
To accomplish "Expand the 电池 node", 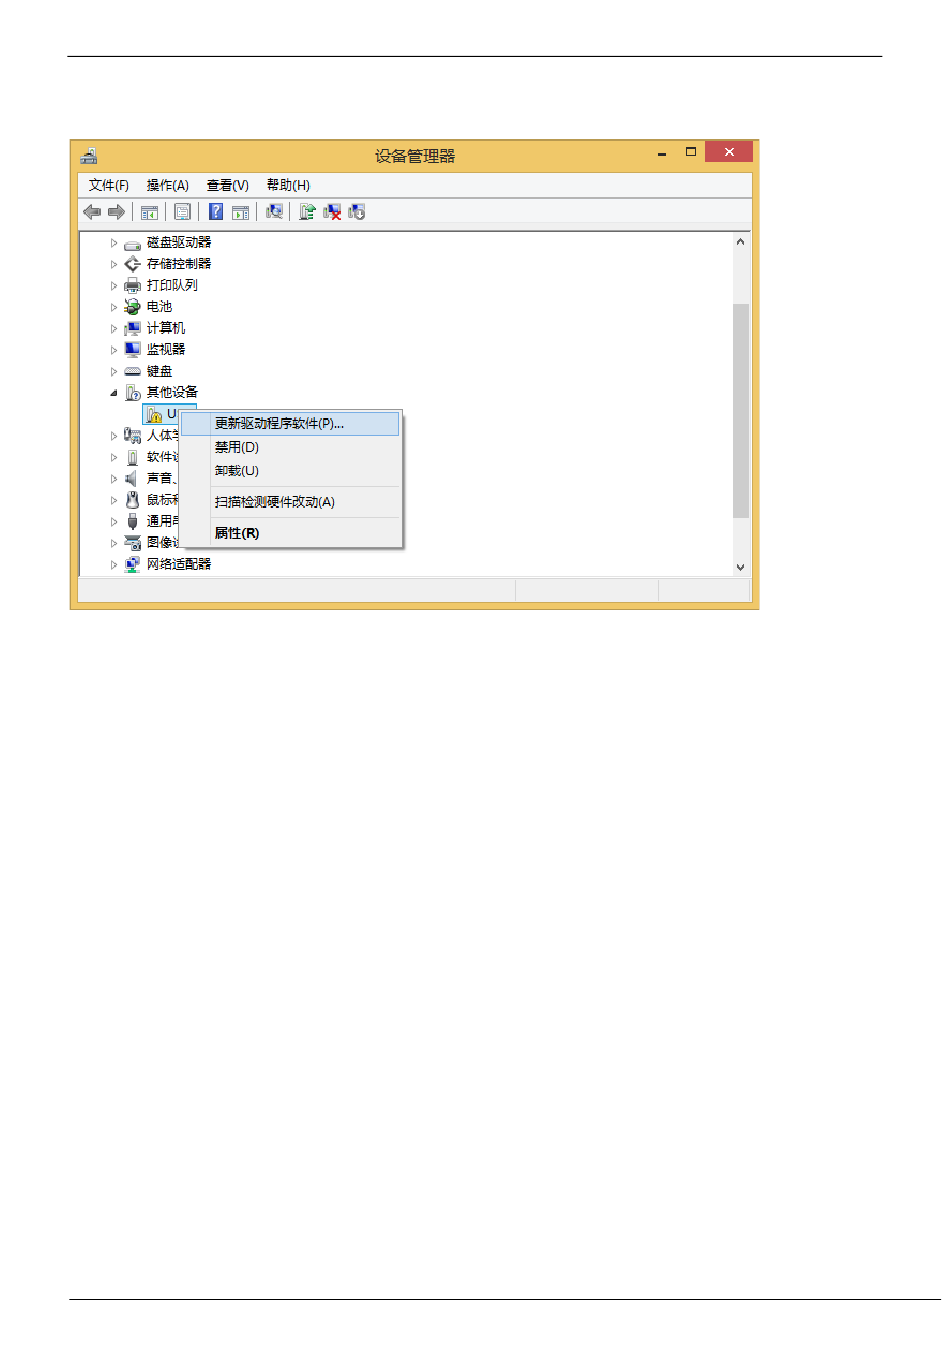I will pyautogui.click(x=114, y=307).
